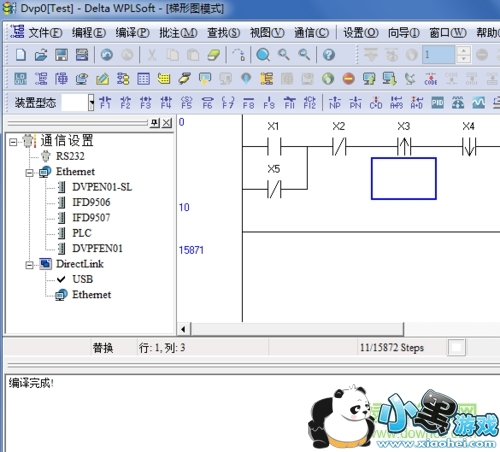
Task: Open the 文件(F) menu
Action: (45, 33)
